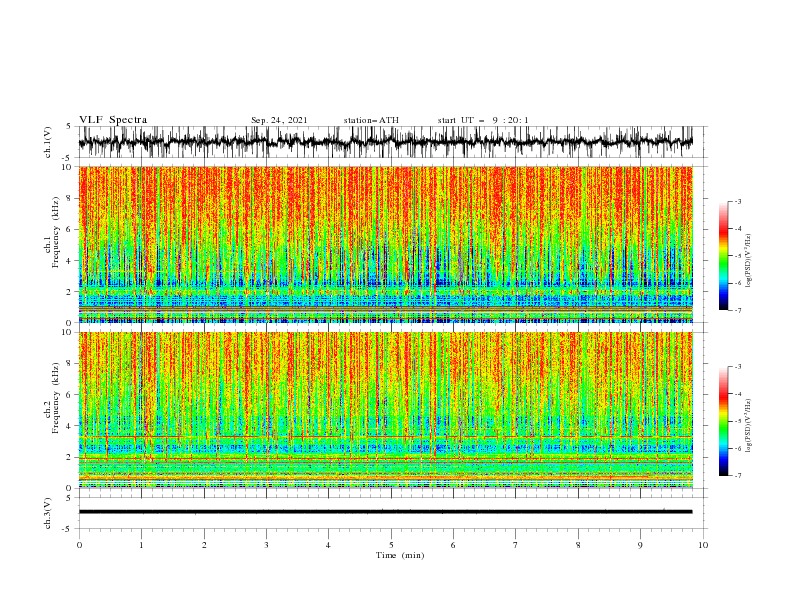Click time axis tick label '3'
Viewport: 792px width, 612px height.
[x=266, y=545]
